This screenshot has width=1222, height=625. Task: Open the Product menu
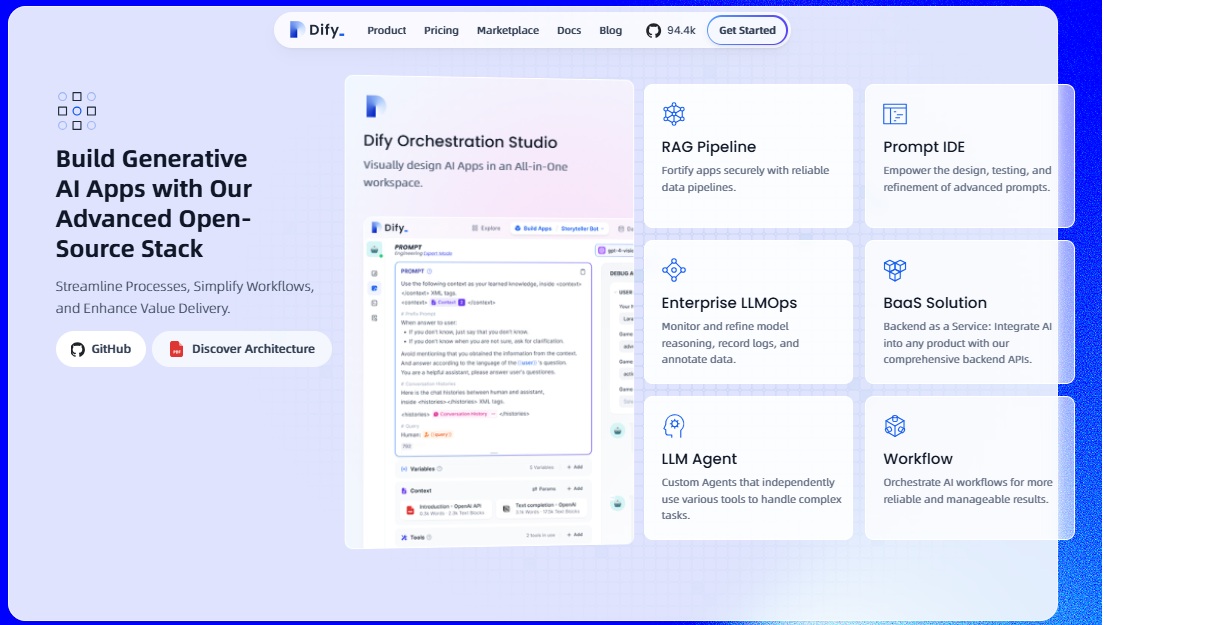click(x=386, y=30)
